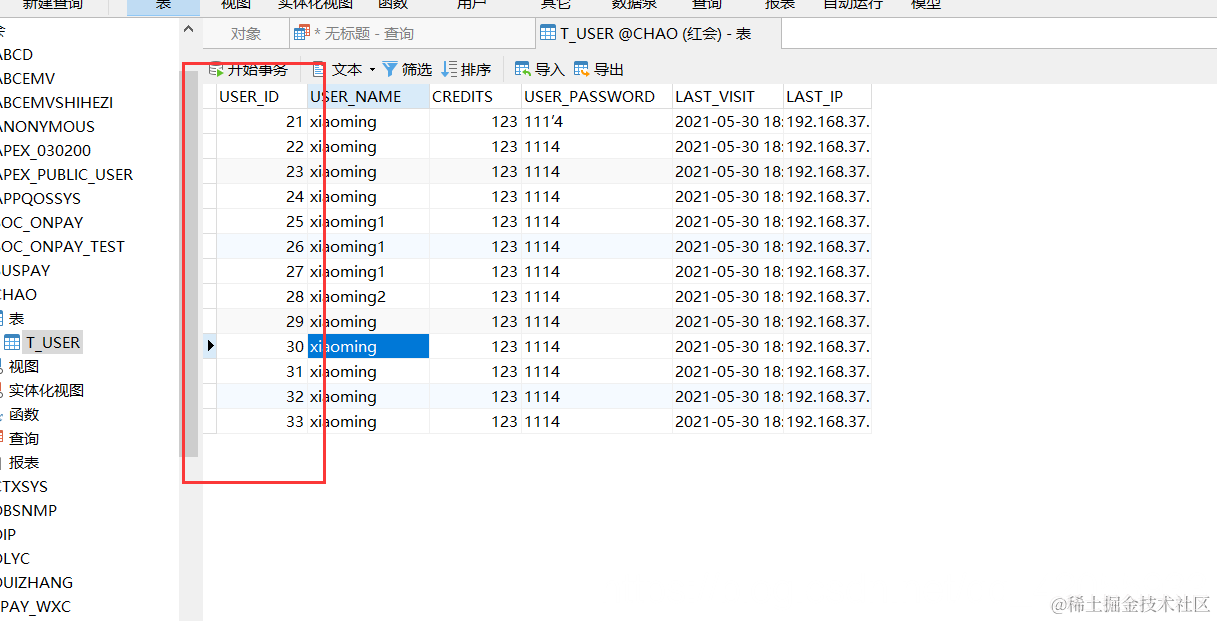Click the USER_NAME column header
Screen dimensions: 1217x621
click(x=368, y=97)
